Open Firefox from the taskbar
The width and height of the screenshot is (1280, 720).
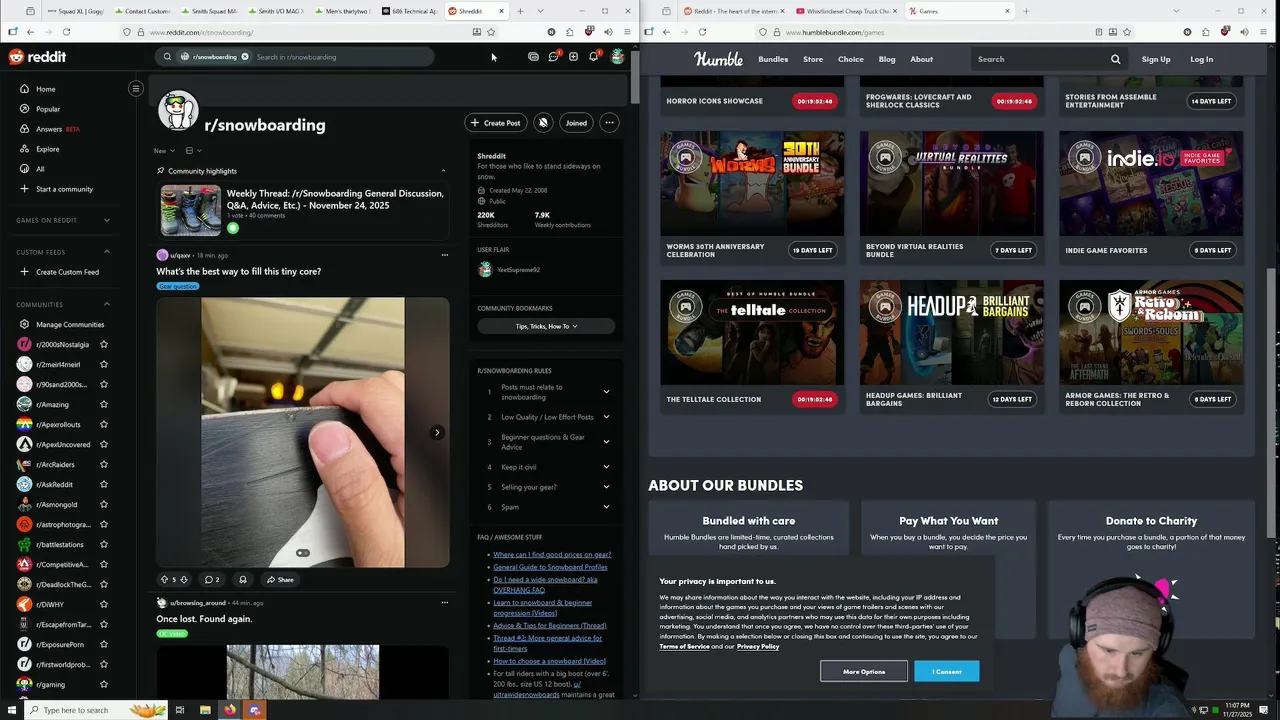230,710
